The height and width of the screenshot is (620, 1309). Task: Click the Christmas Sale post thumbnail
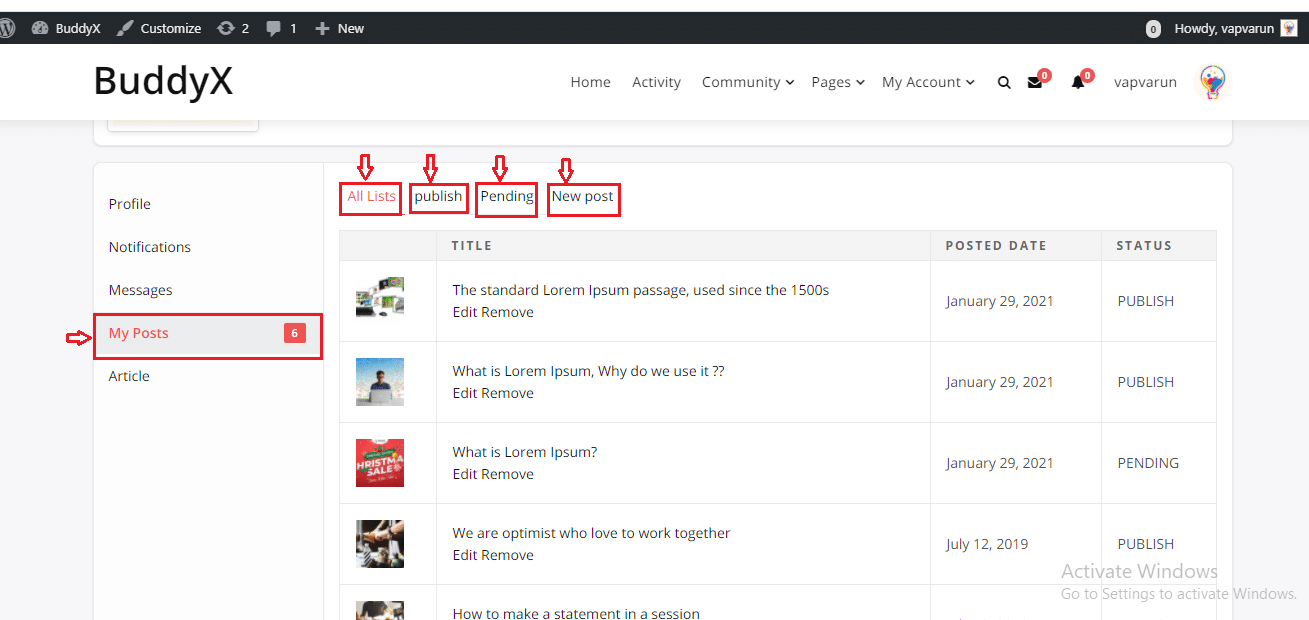point(380,463)
